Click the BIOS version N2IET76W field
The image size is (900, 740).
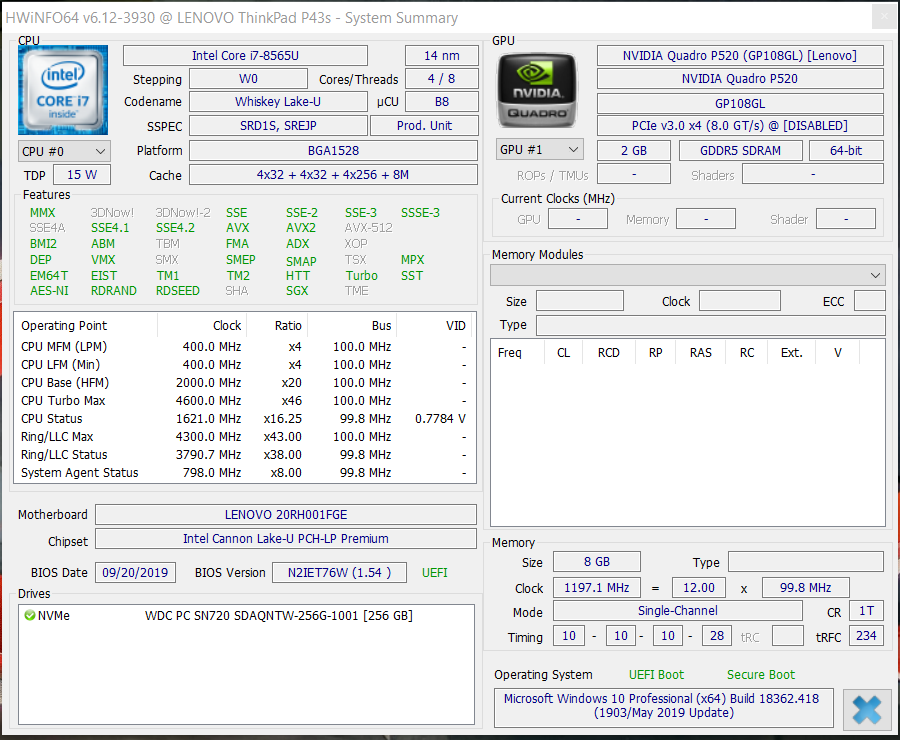coord(340,573)
